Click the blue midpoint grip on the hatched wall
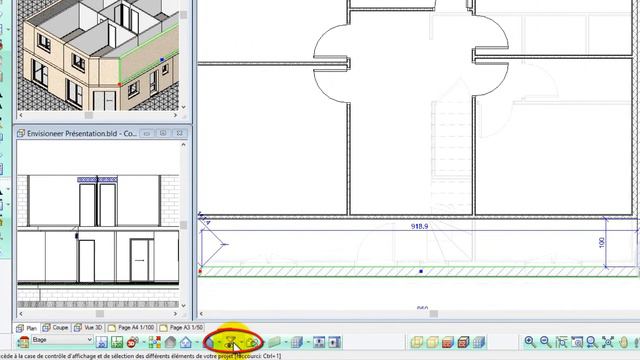640x360 pixels. (x=421, y=271)
